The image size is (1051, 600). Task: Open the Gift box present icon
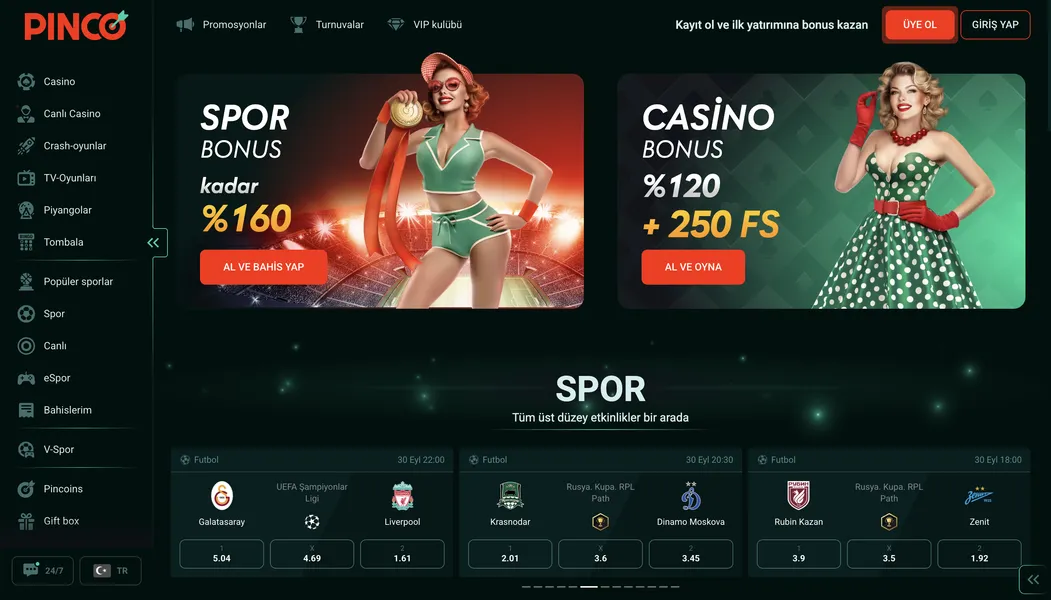[x=26, y=522]
